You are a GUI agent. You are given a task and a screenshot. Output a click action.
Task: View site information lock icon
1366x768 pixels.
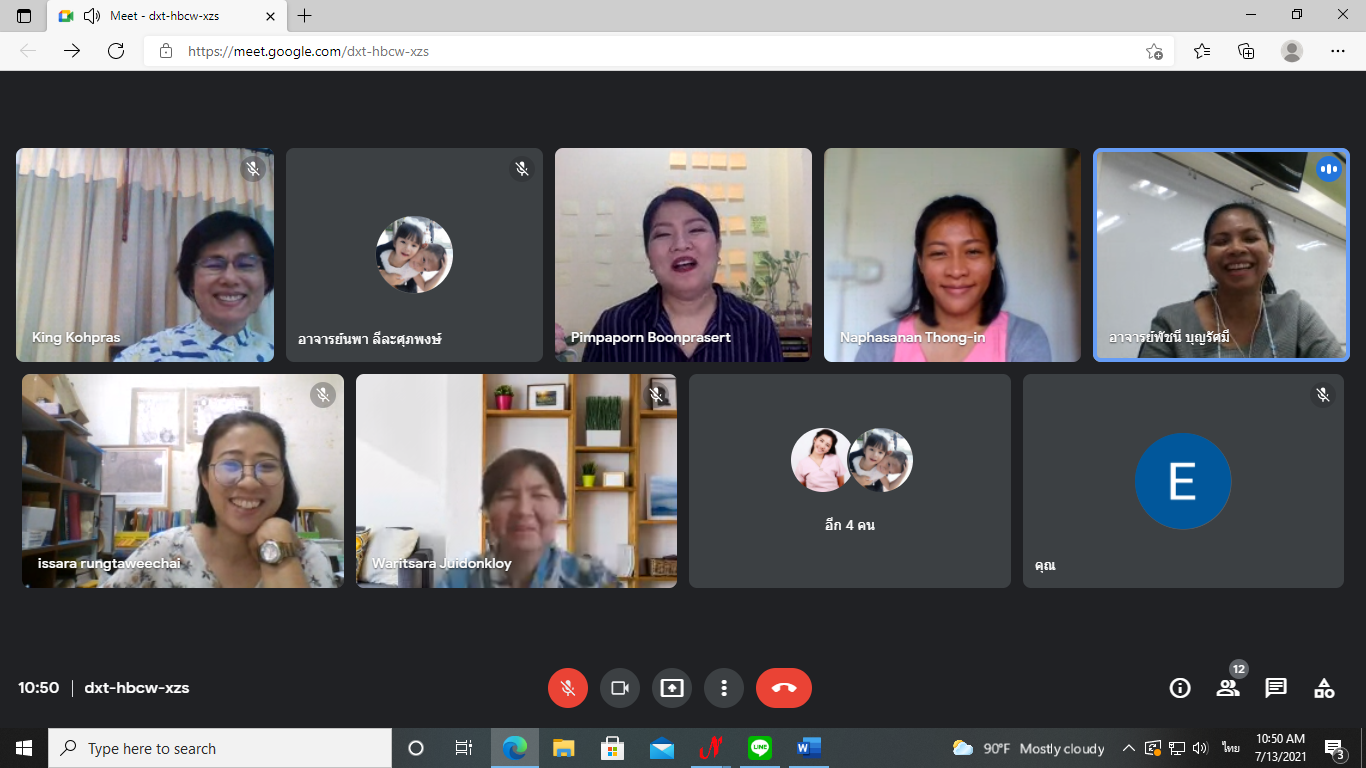[x=166, y=51]
